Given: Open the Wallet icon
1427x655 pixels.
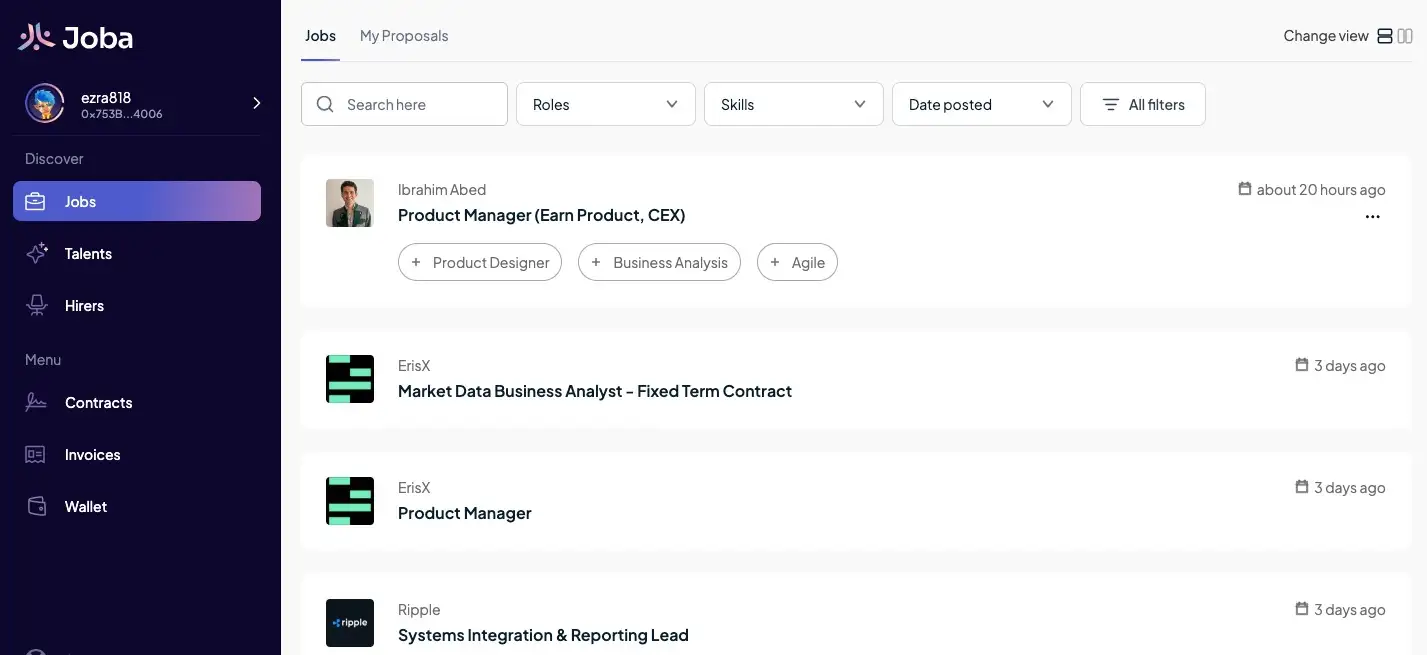Looking at the screenshot, I should (36, 506).
